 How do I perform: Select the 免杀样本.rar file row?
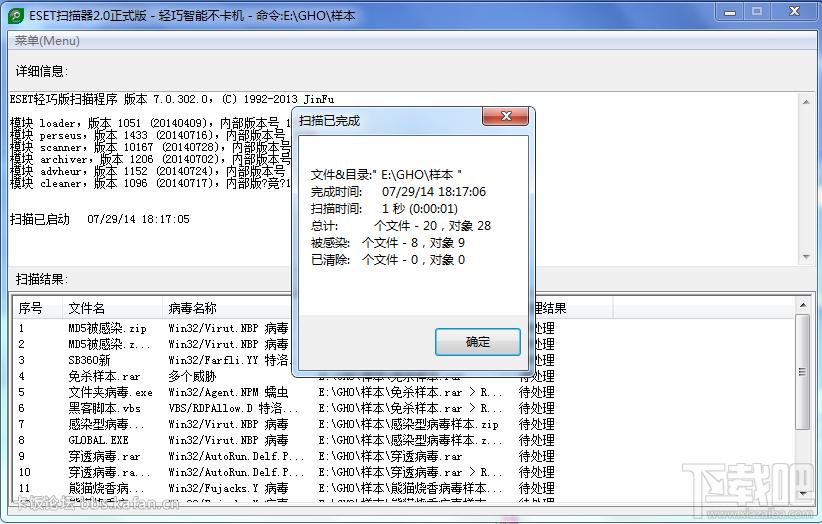tap(104, 376)
